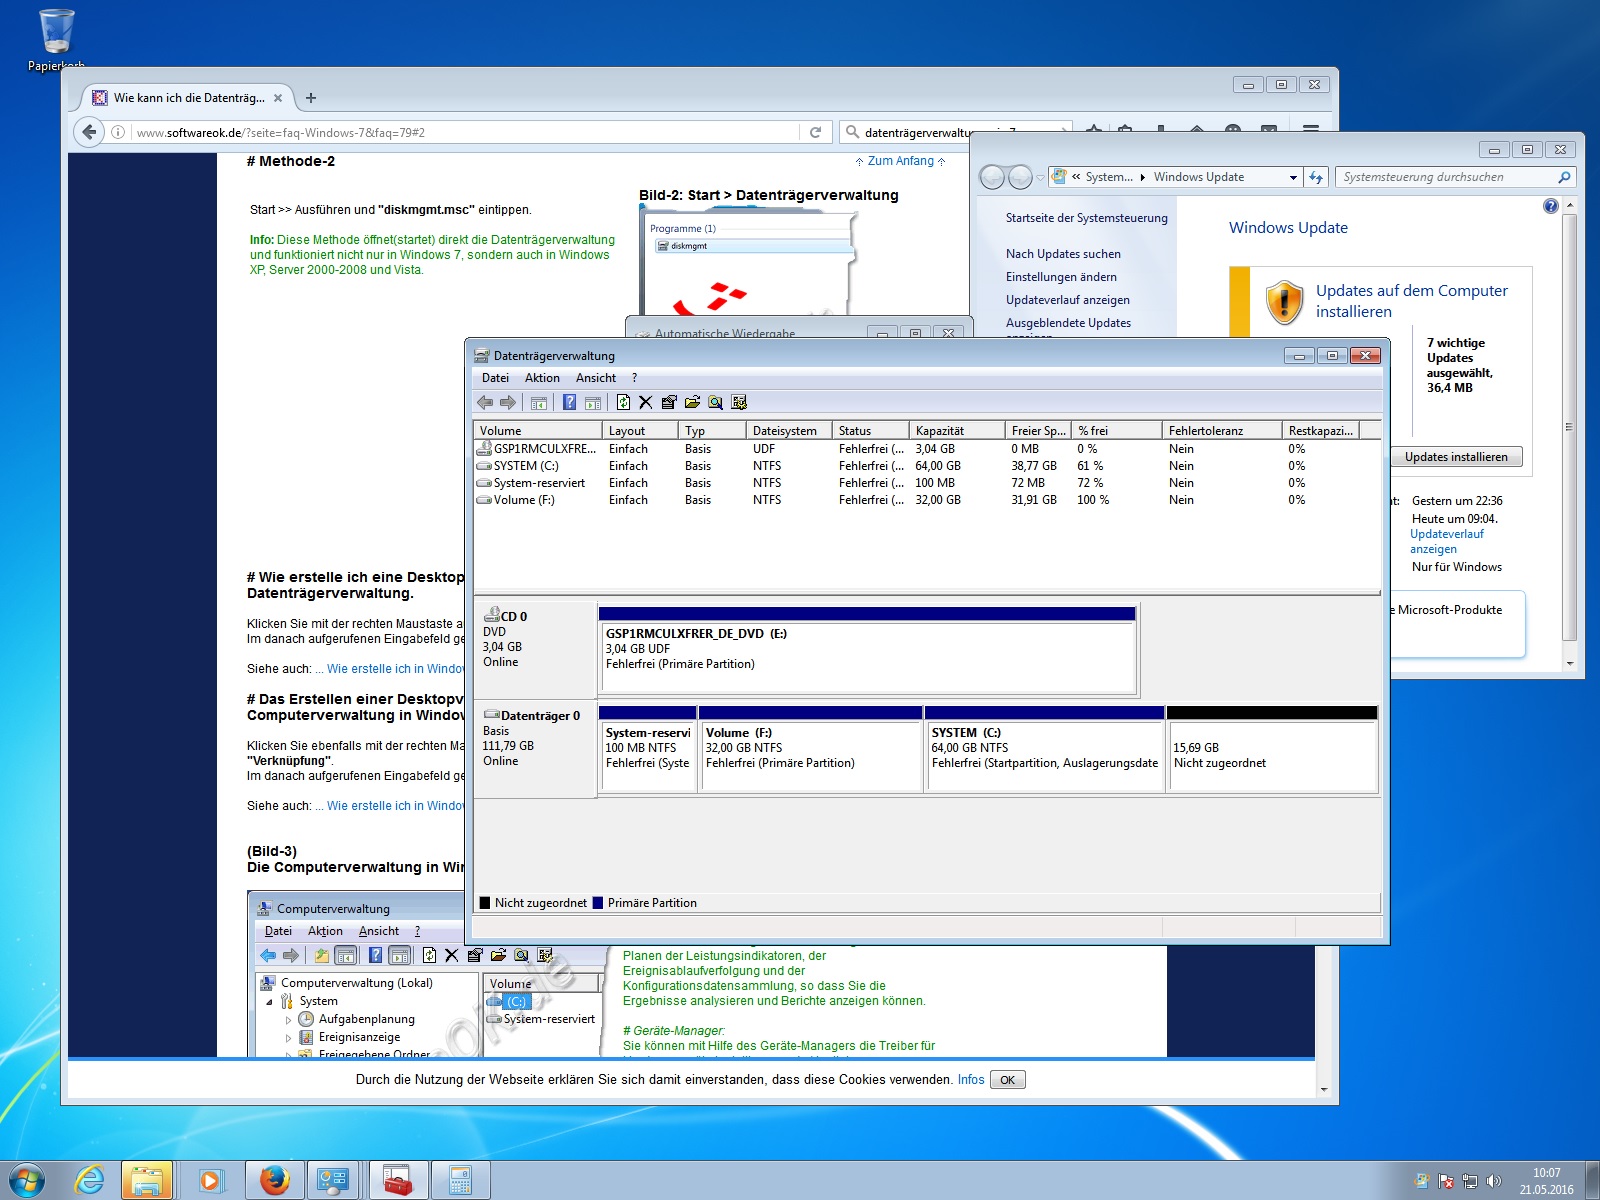Click the last Datenträgerverwaltung toolbar settings icon
This screenshot has width=1600, height=1200.
tap(739, 402)
